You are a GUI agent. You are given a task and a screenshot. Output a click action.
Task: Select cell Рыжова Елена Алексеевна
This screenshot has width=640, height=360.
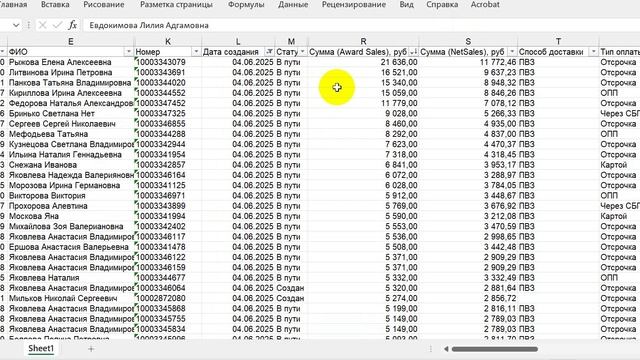(71, 62)
